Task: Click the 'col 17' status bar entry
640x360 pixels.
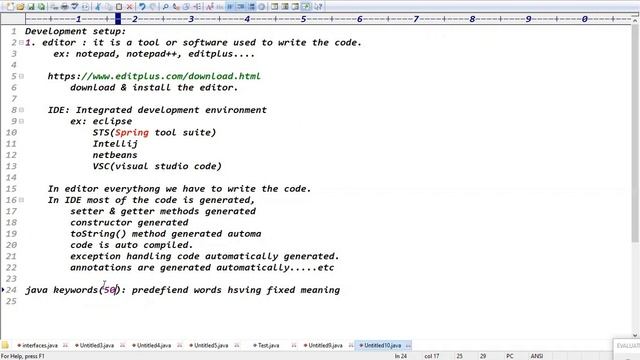Action: pos(431,356)
